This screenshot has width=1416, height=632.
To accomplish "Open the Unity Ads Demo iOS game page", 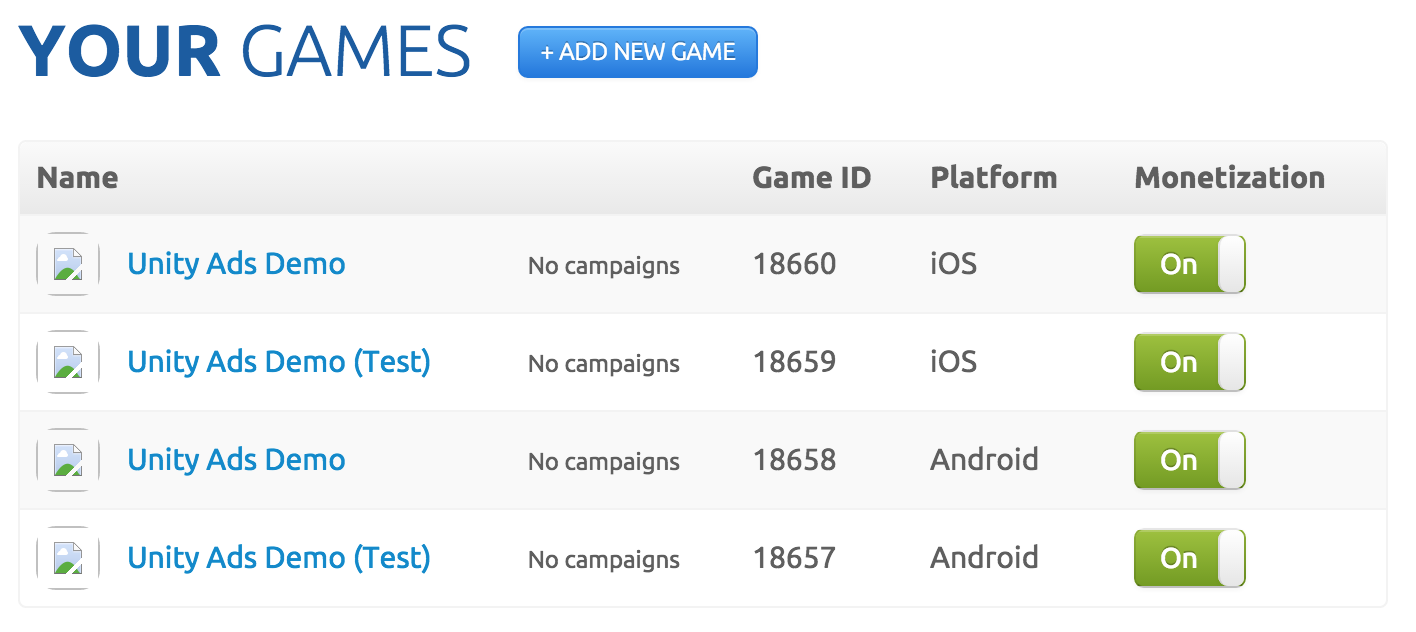I will (236, 264).
